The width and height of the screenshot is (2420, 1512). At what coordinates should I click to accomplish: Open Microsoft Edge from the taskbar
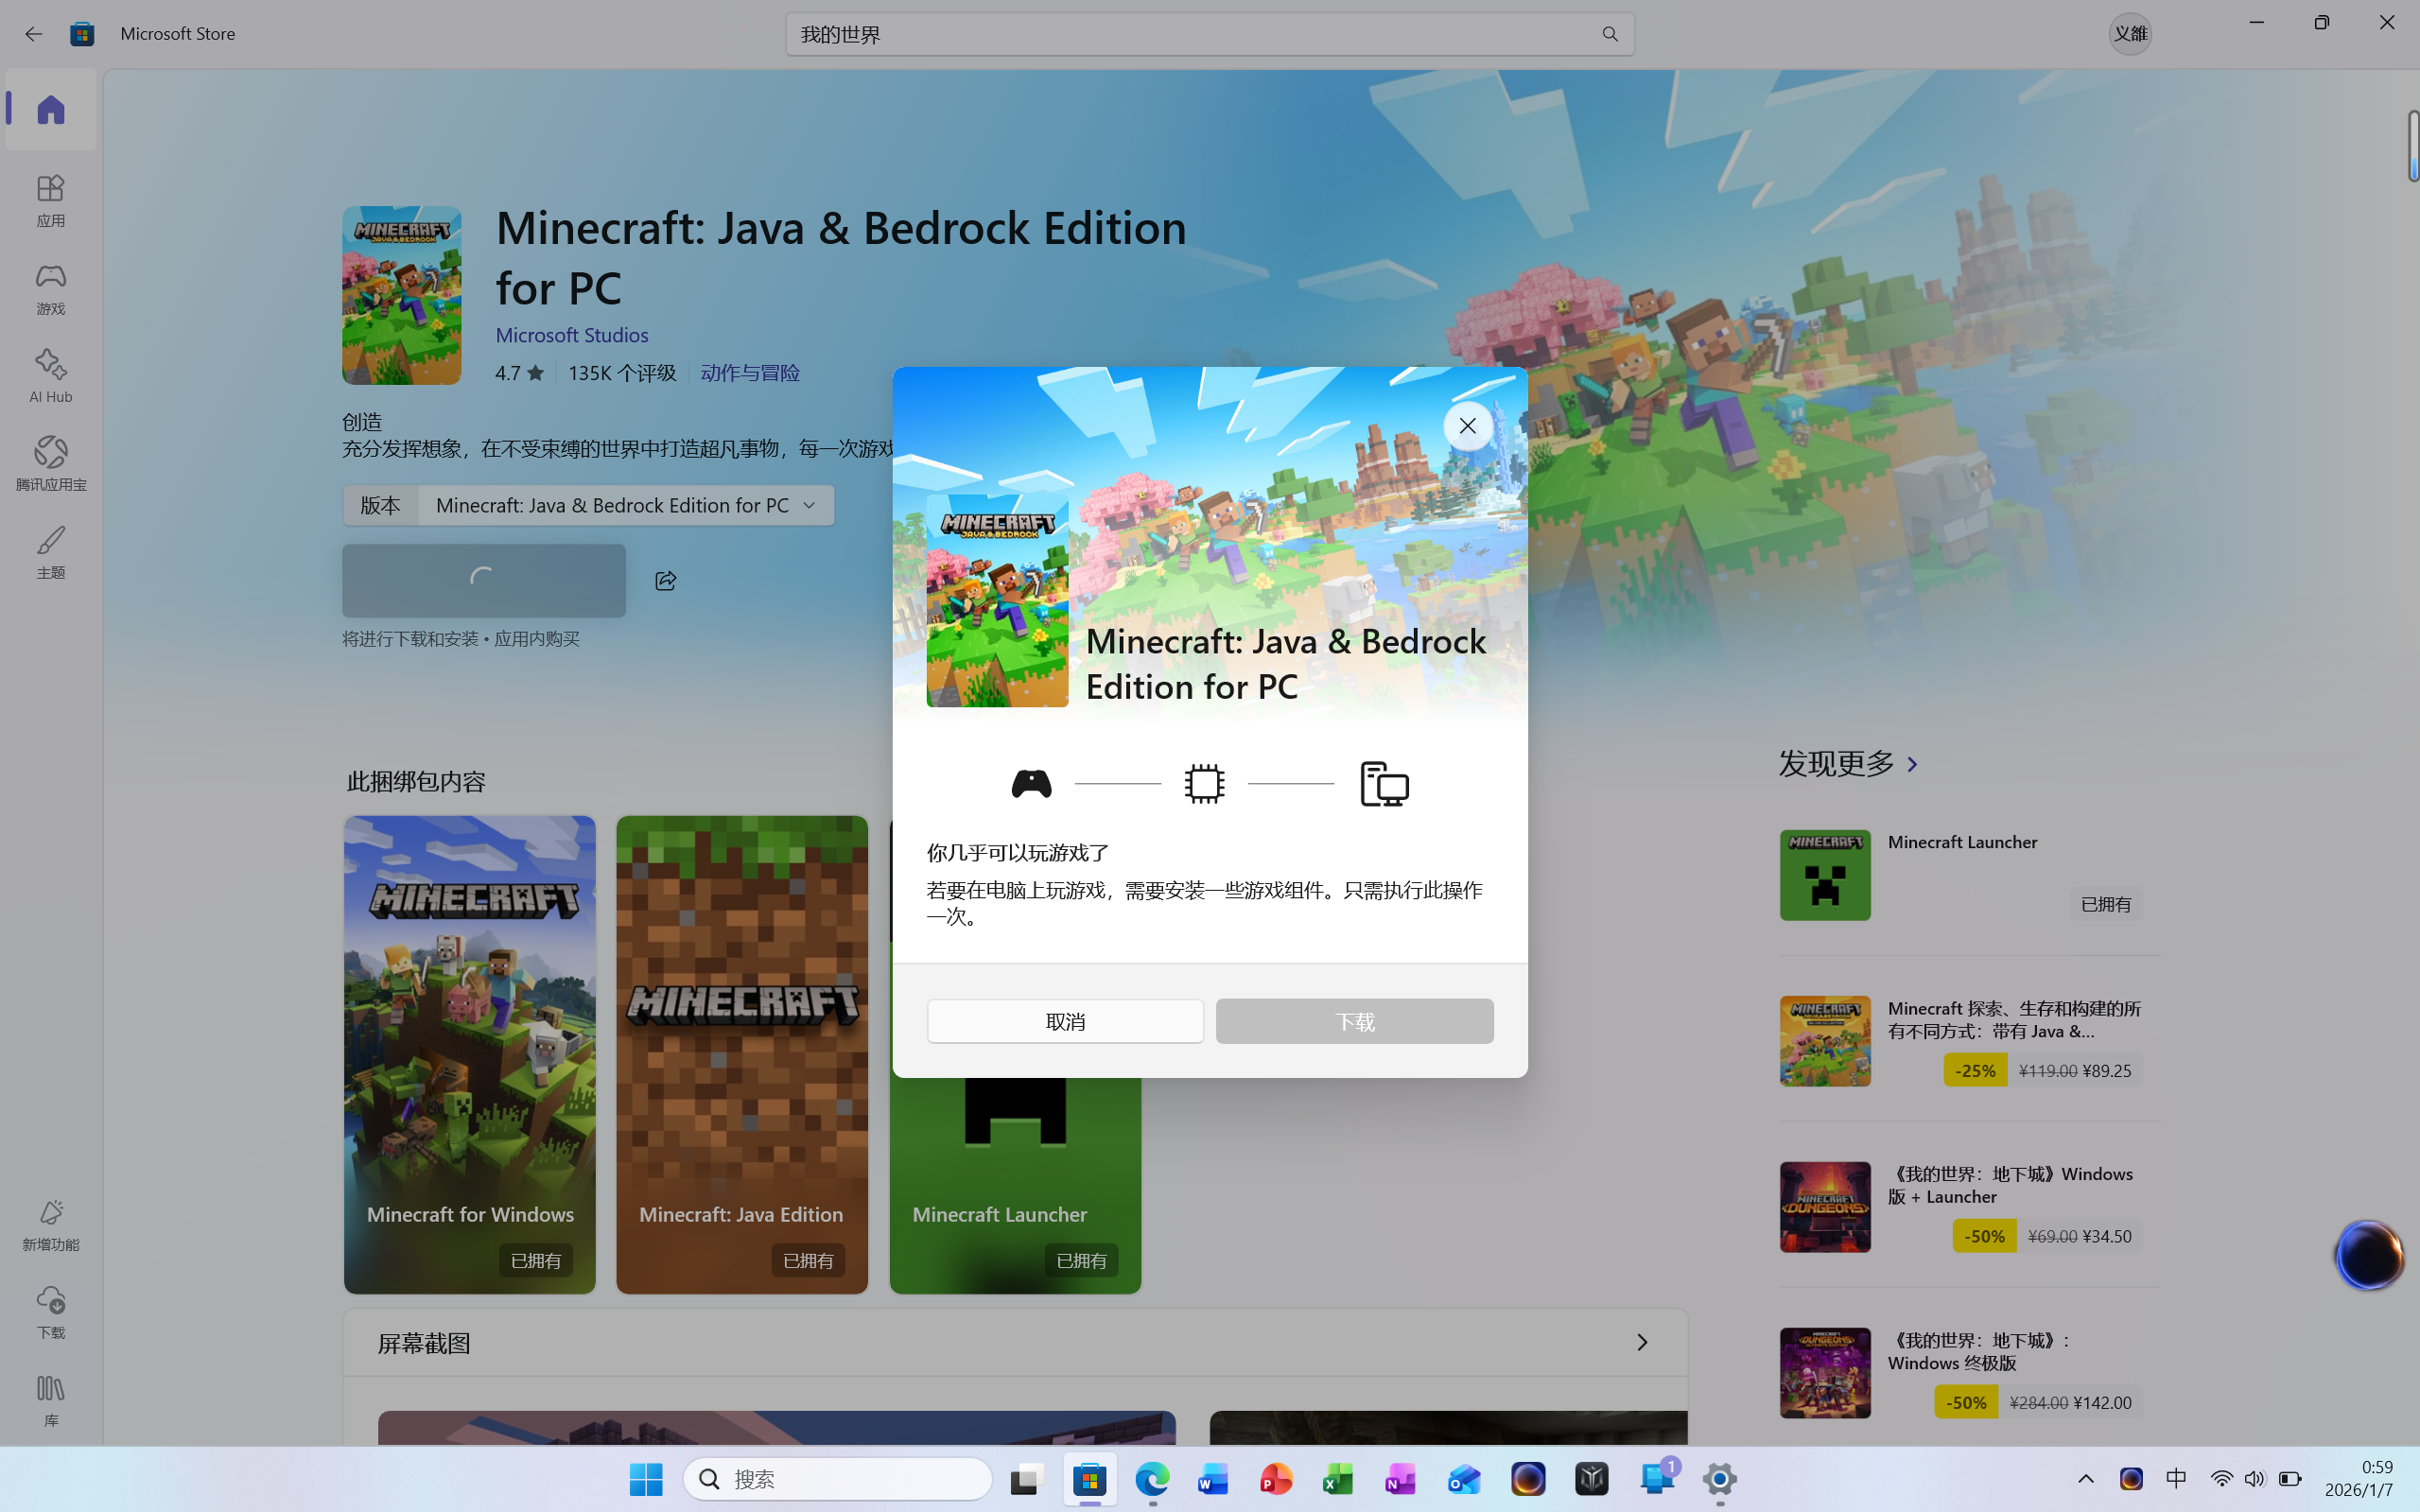[x=1152, y=1478]
